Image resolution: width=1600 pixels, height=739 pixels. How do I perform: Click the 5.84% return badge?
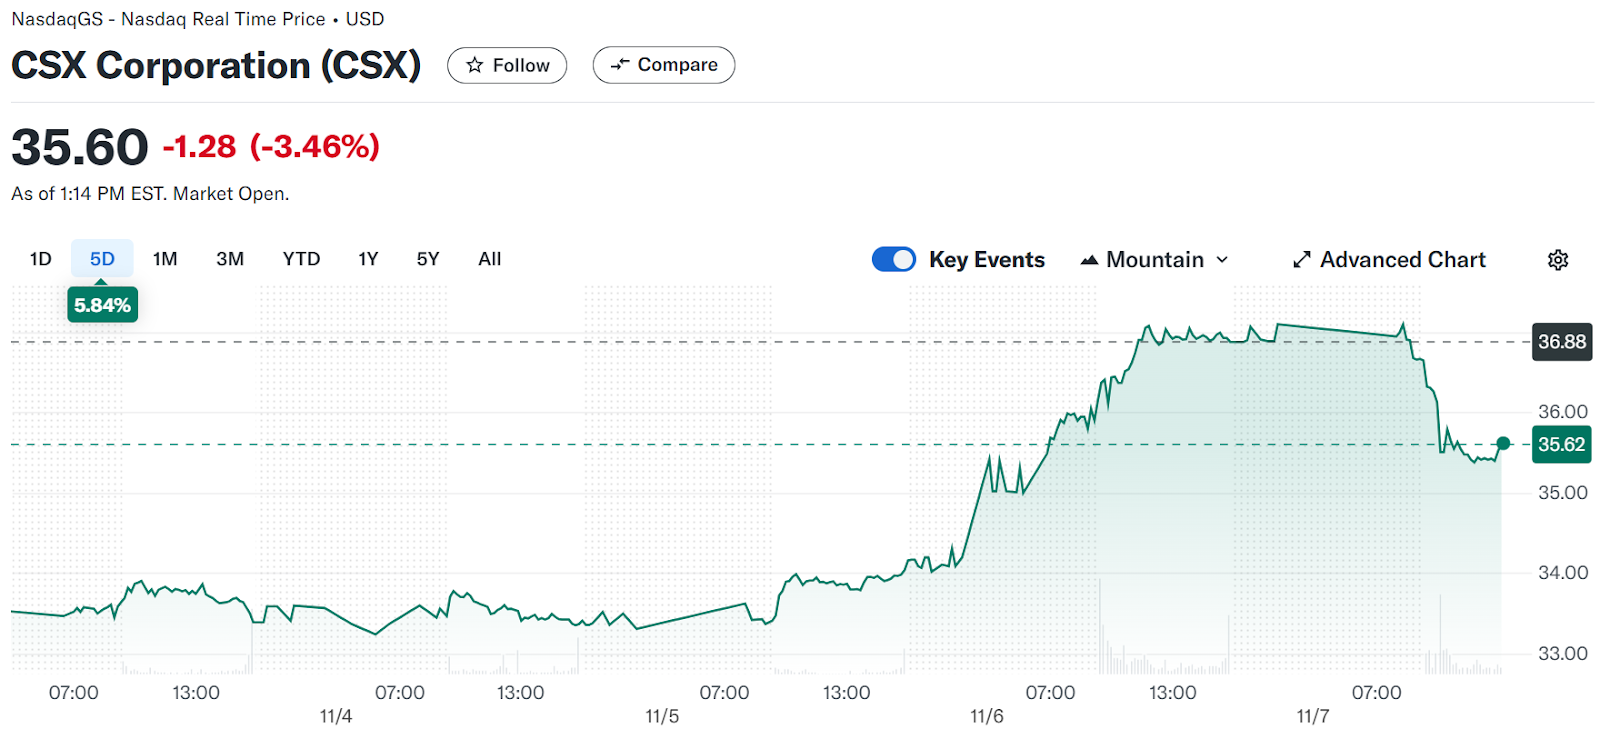click(102, 305)
